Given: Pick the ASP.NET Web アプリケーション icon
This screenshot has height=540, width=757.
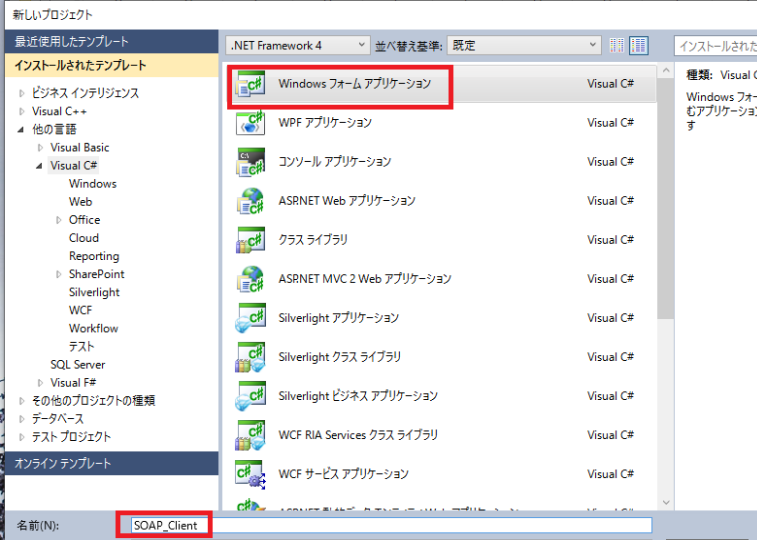Looking at the screenshot, I should [249, 201].
